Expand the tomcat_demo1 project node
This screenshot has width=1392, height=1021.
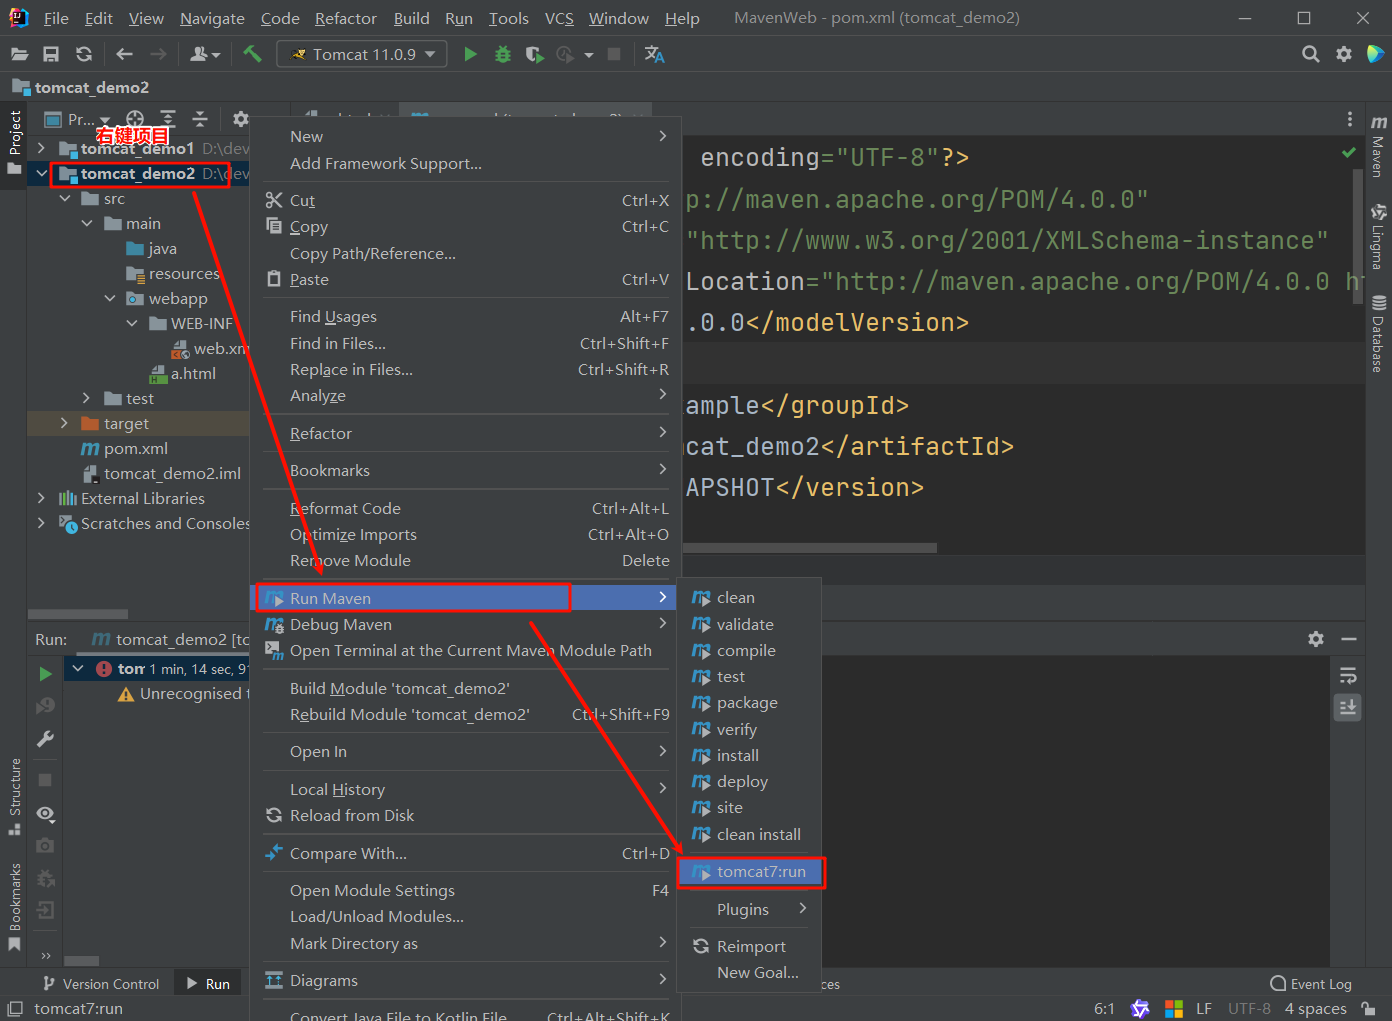click(x=41, y=148)
